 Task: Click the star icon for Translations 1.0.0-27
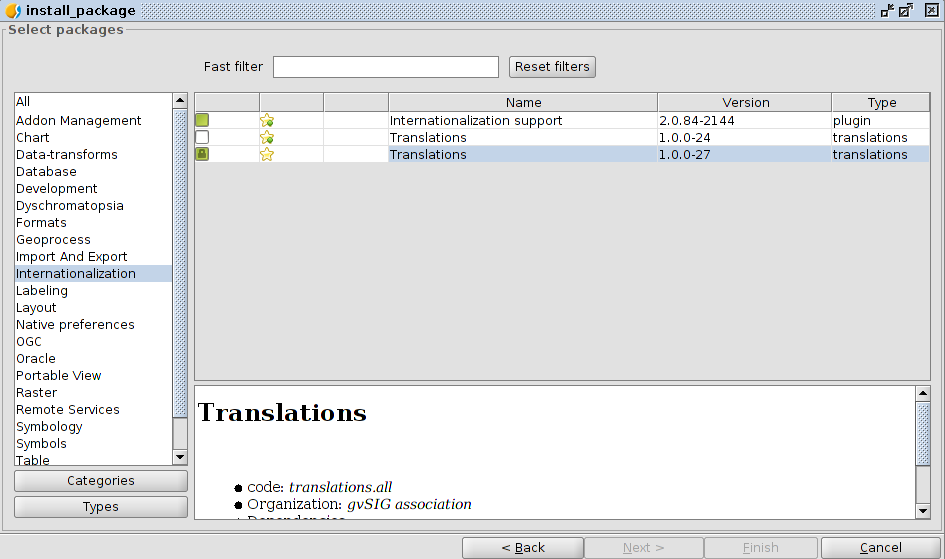click(267, 155)
